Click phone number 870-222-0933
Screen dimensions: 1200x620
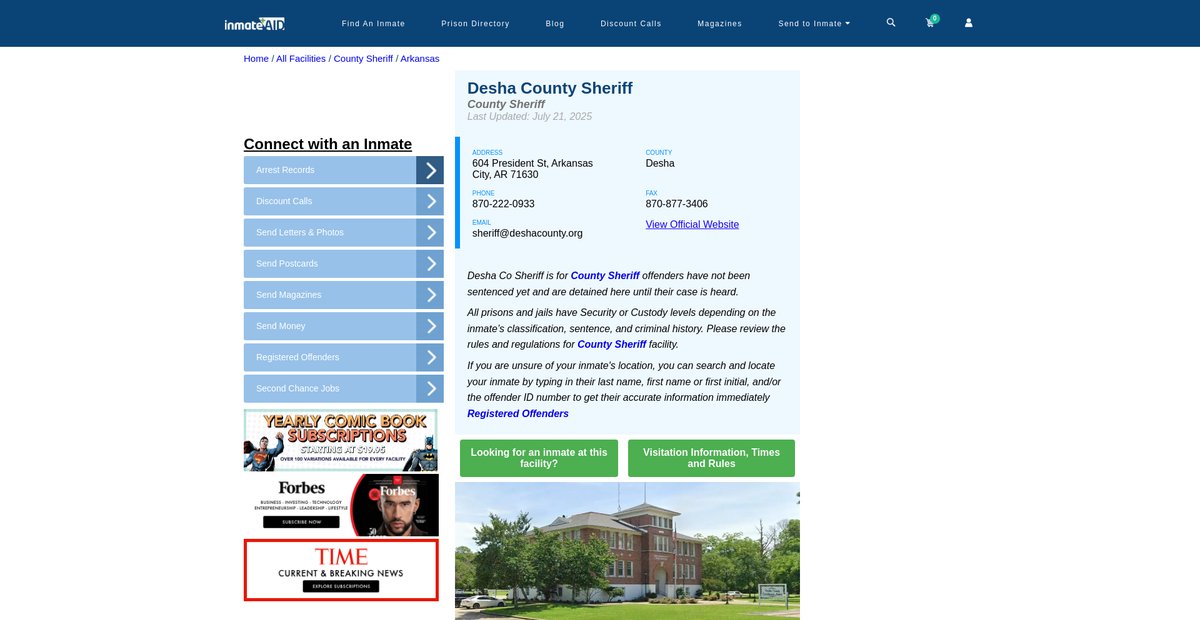[503, 204]
